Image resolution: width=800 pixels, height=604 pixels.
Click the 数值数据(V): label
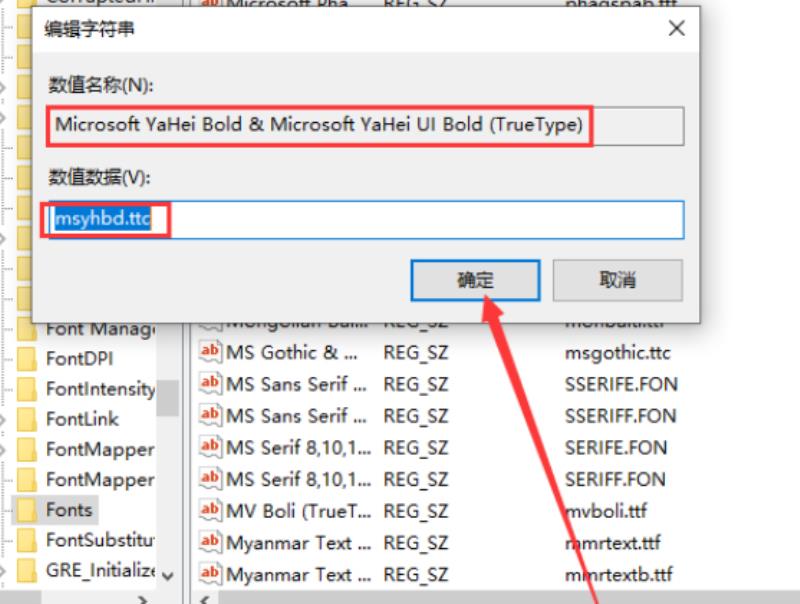pyautogui.click(x=99, y=177)
